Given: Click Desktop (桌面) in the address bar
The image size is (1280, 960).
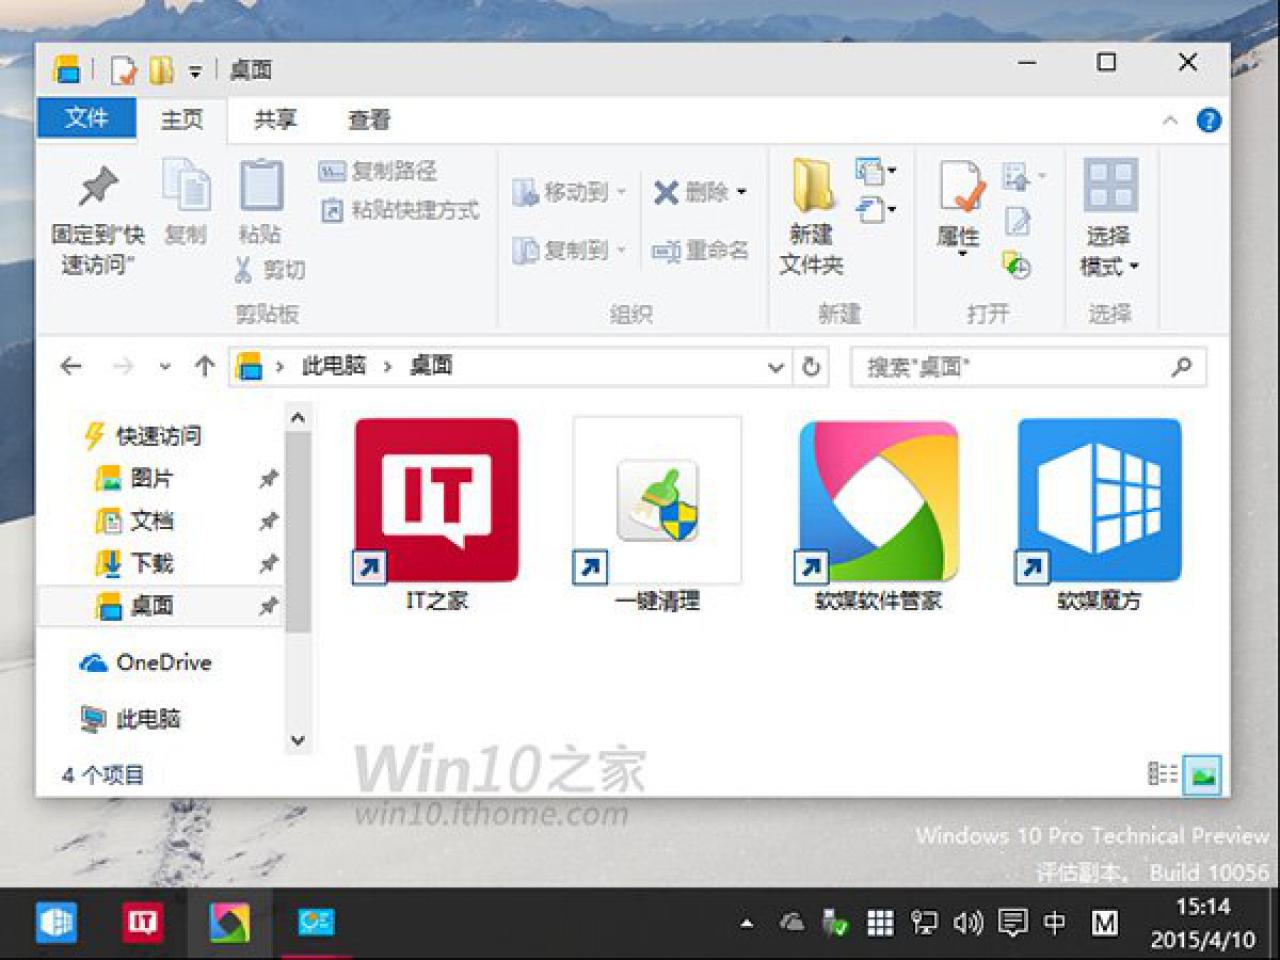Looking at the screenshot, I should 431,366.
